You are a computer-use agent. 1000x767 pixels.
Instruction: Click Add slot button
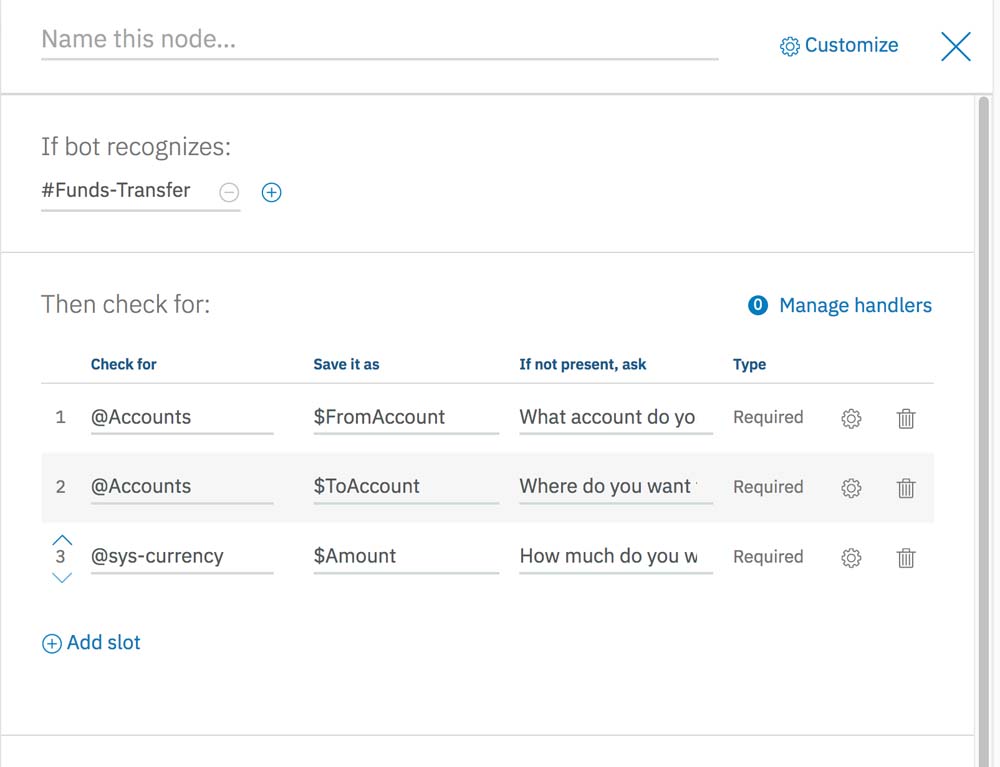click(x=91, y=643)
